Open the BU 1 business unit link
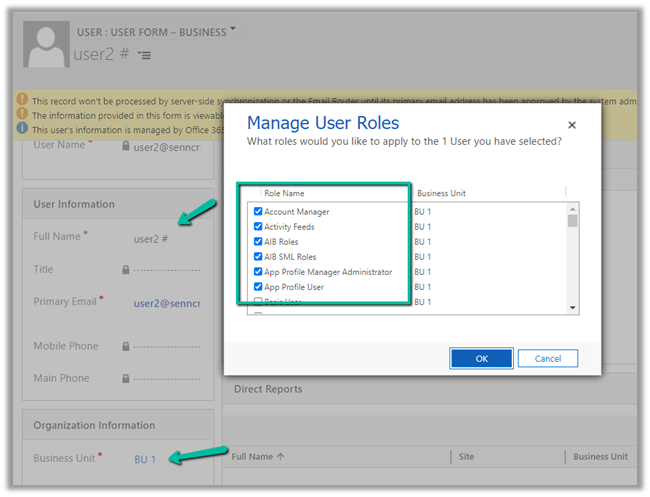 click(x=145, y=459)
